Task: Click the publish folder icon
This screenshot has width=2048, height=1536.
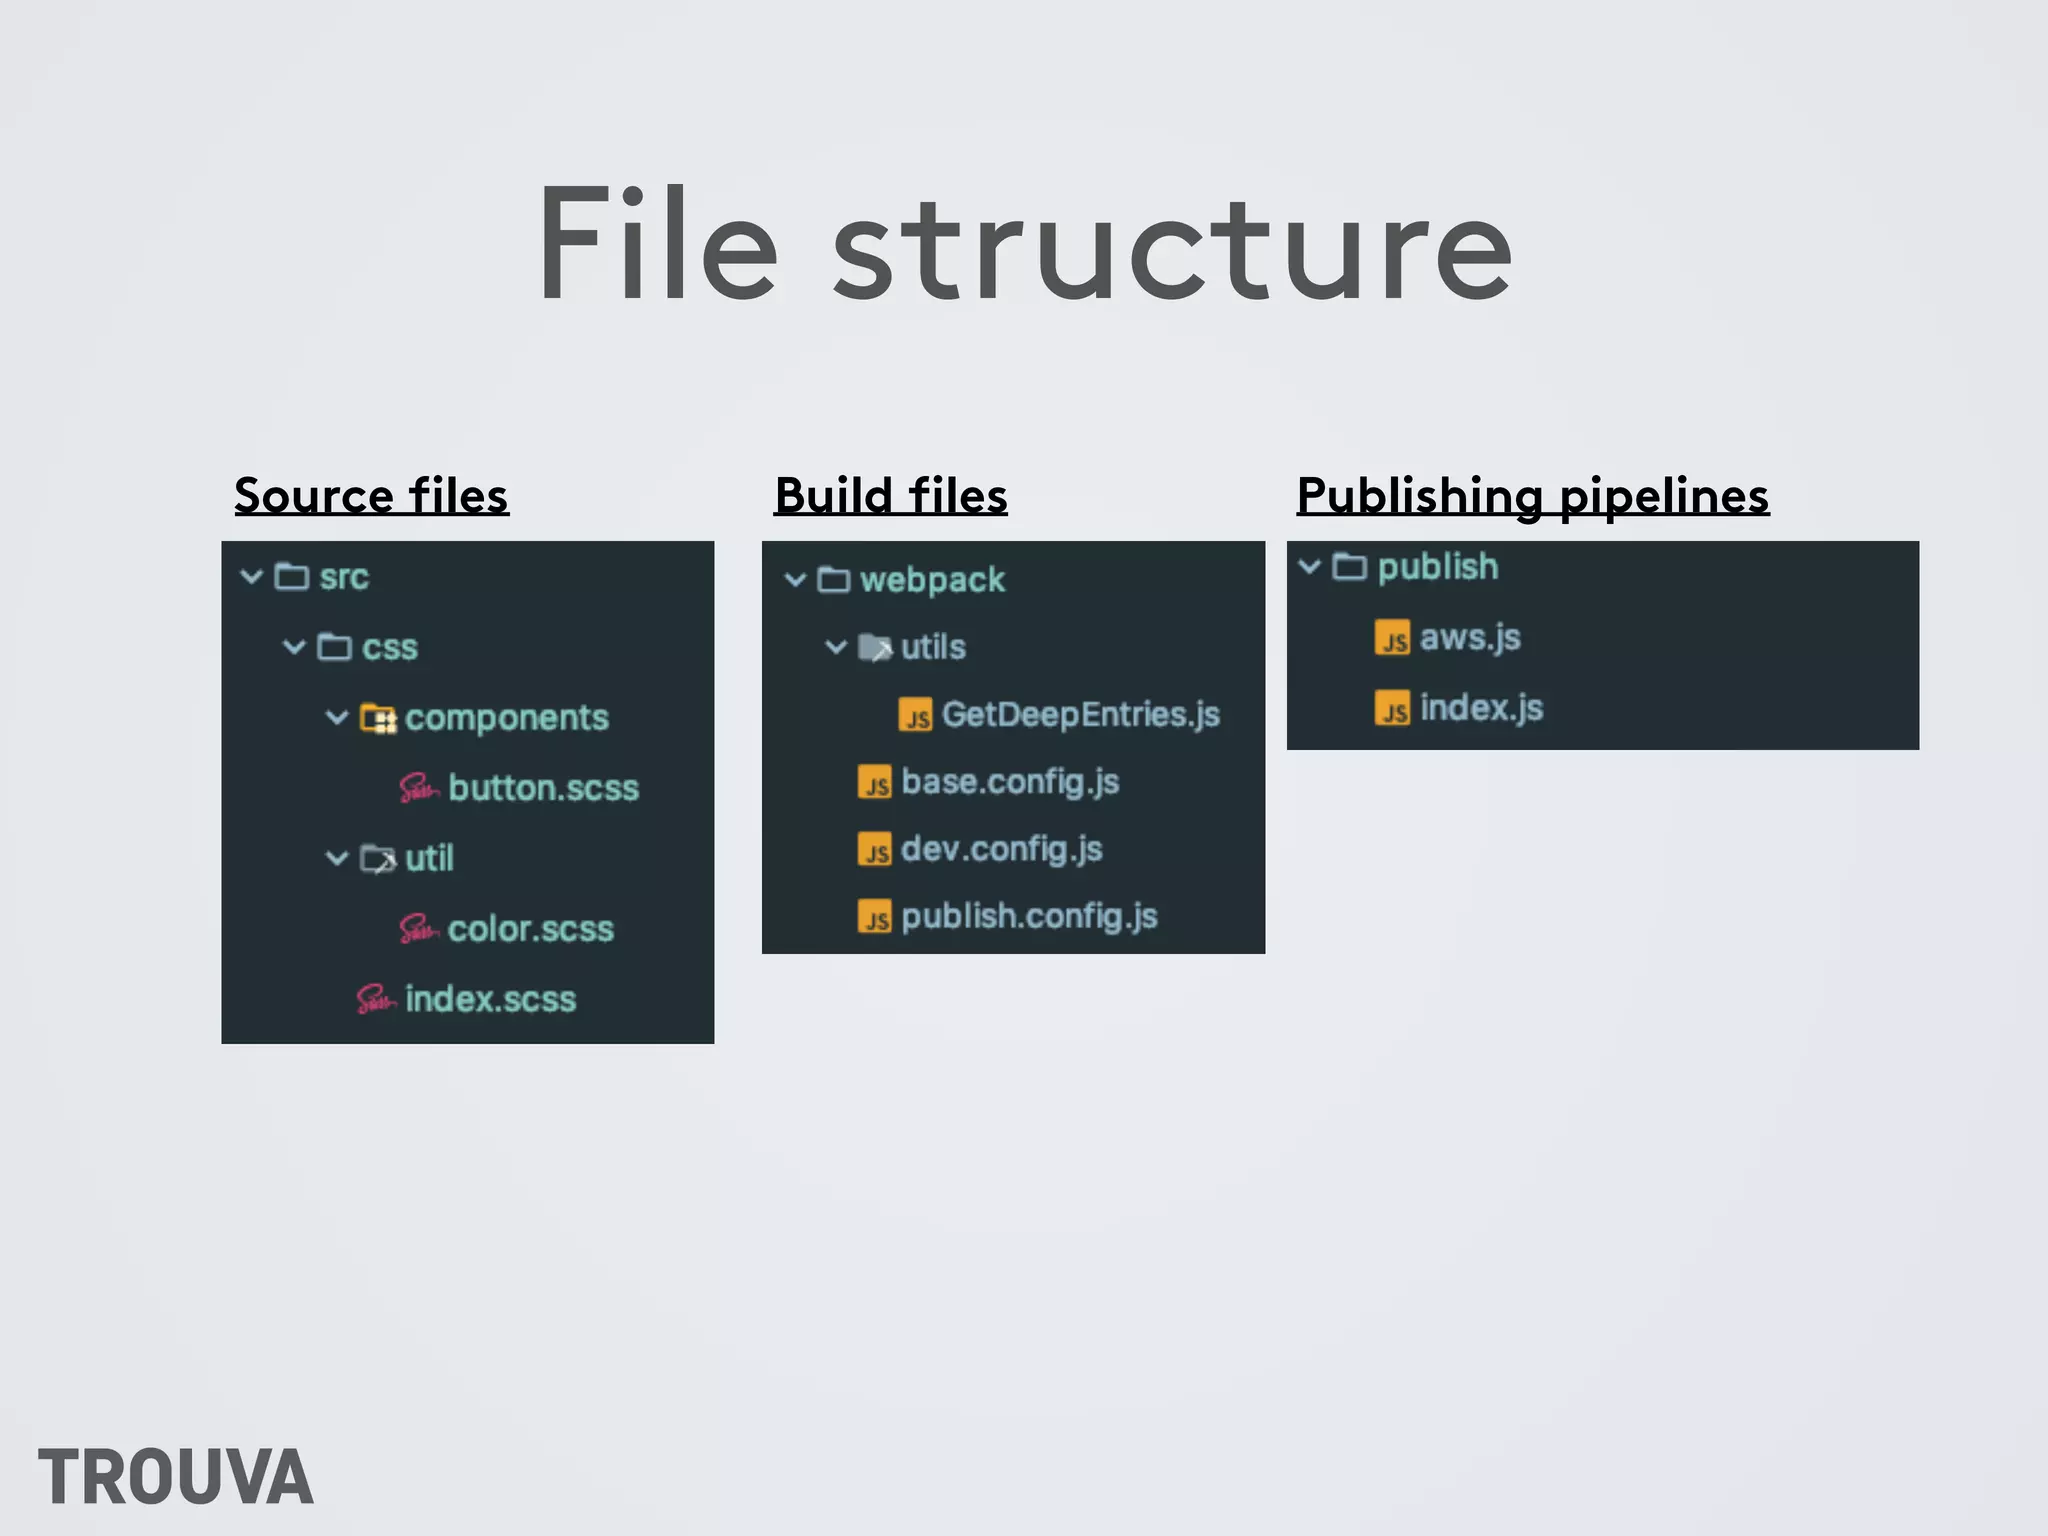Action: coord(1349,567)
